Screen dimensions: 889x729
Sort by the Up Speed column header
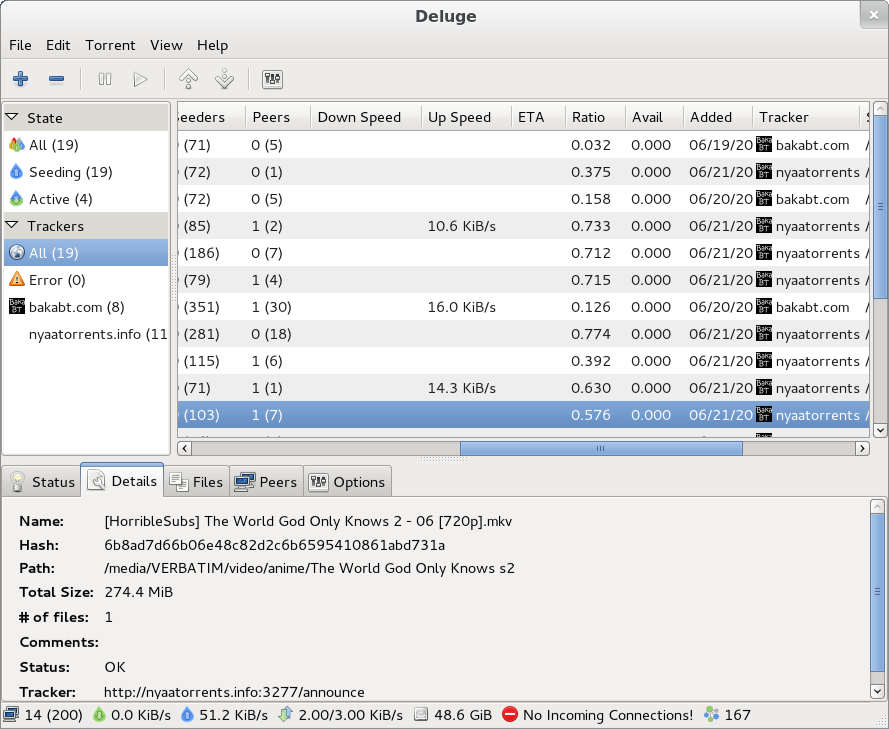[466, 117]
